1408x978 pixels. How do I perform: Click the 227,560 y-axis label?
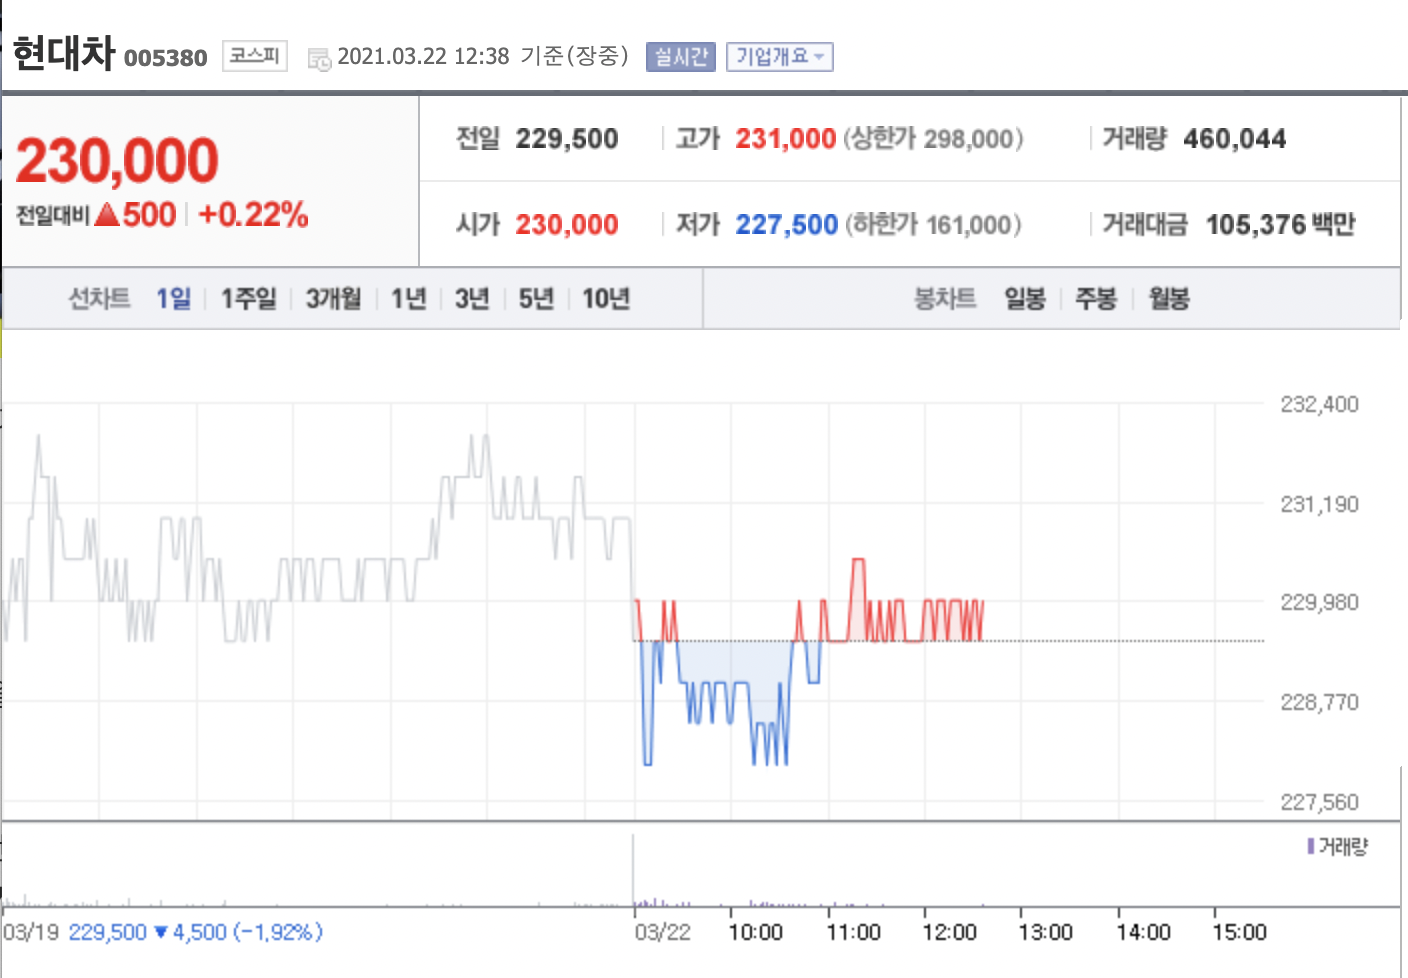(1320, 802)
